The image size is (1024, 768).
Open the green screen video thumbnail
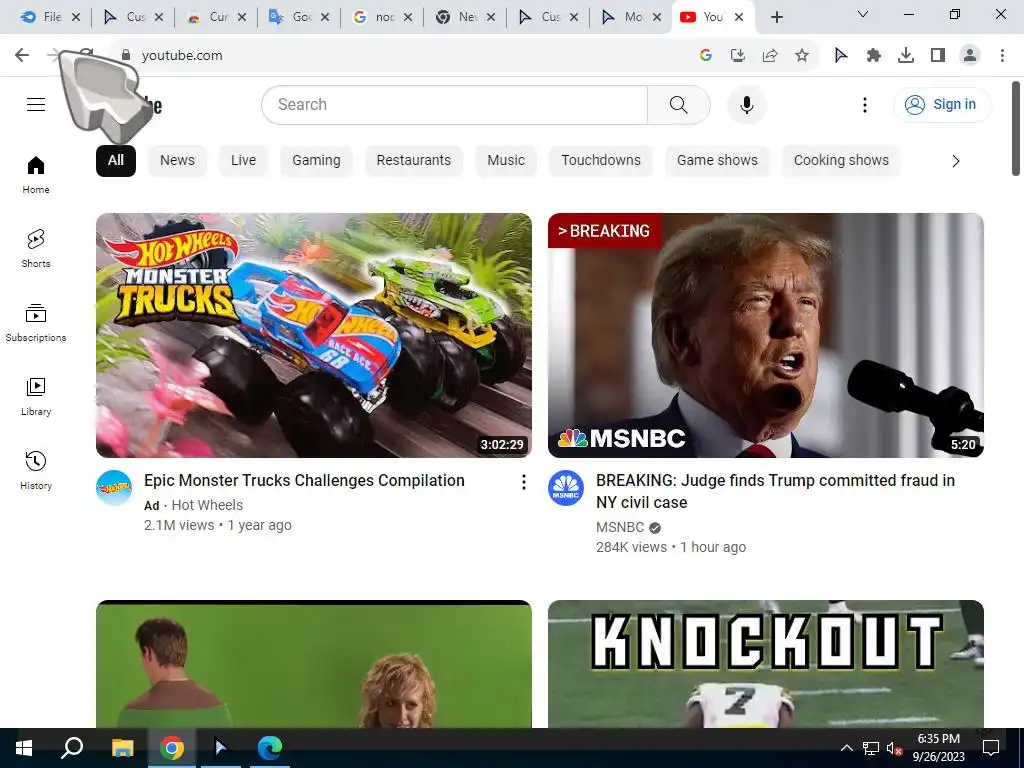[x=313, y=664]
